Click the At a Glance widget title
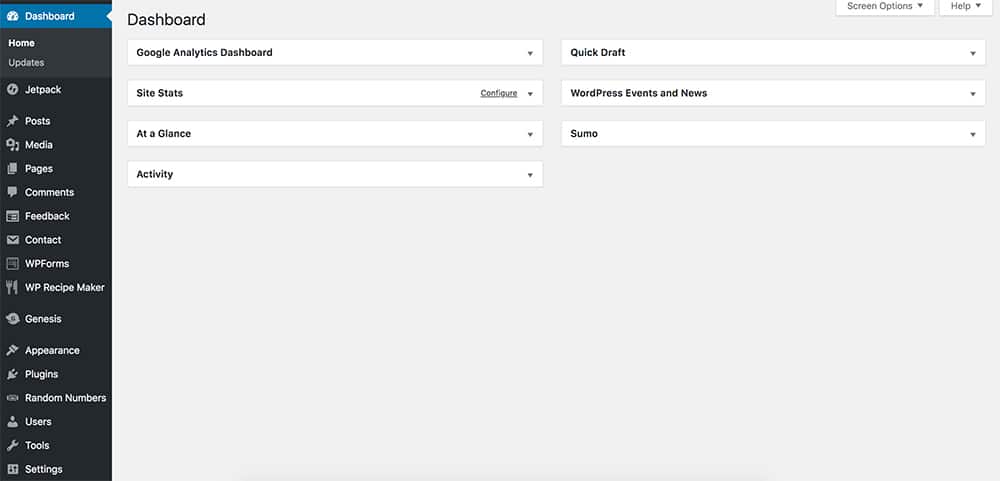This screenshot has width=1000, height=481. click(163, 134)
